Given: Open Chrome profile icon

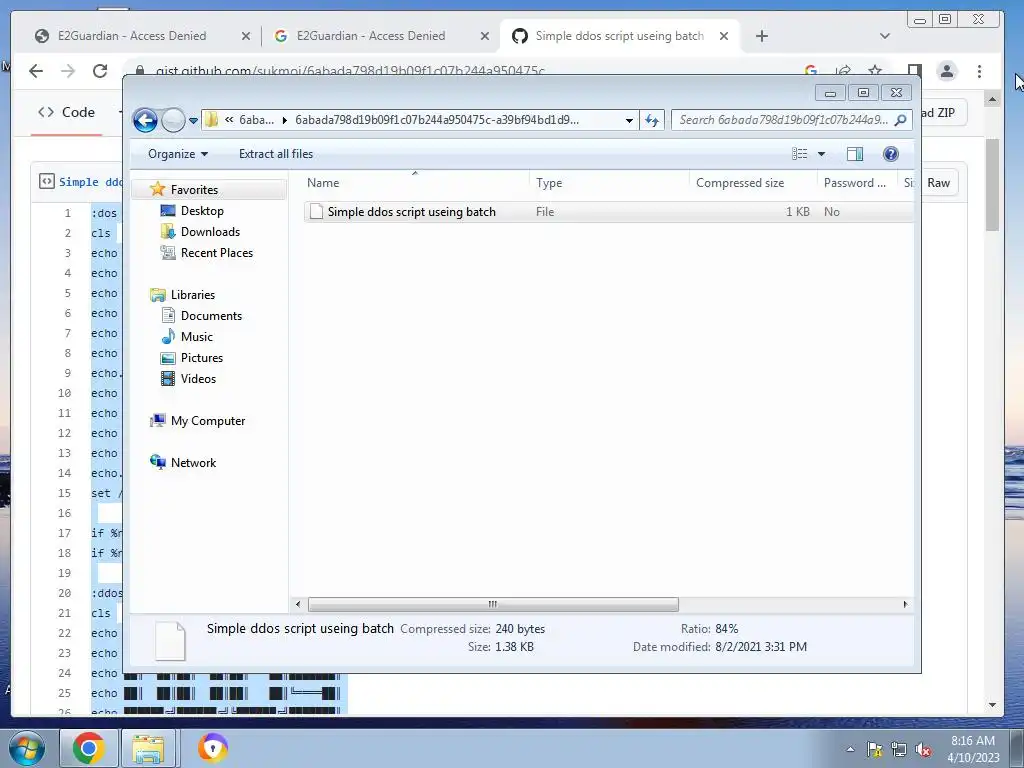Looking at the screenshot, I should pyautogui.click(x=947, y=71).
